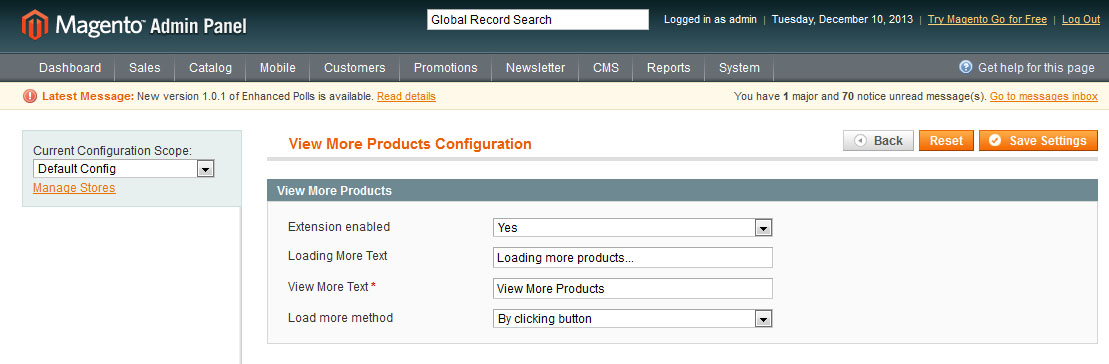The height and width of the screenshot is (364, 1109).
Task: Click the 'Extension enabled' label
Action: pos(339,227)
